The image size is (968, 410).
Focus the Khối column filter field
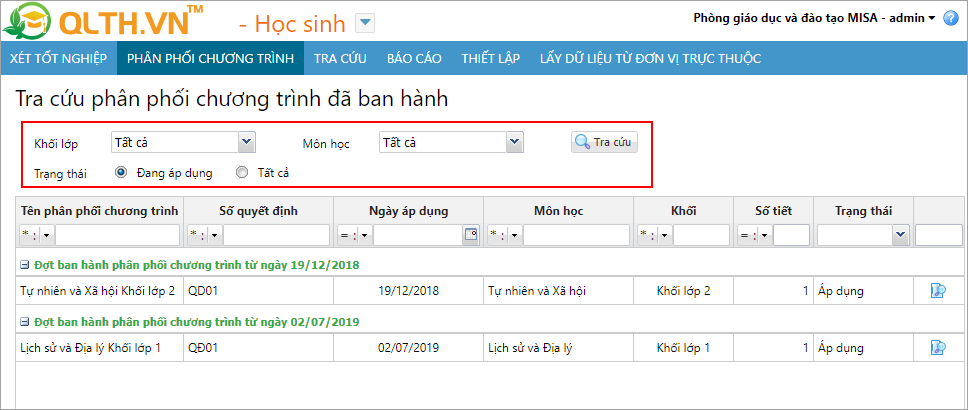point(701,235)
